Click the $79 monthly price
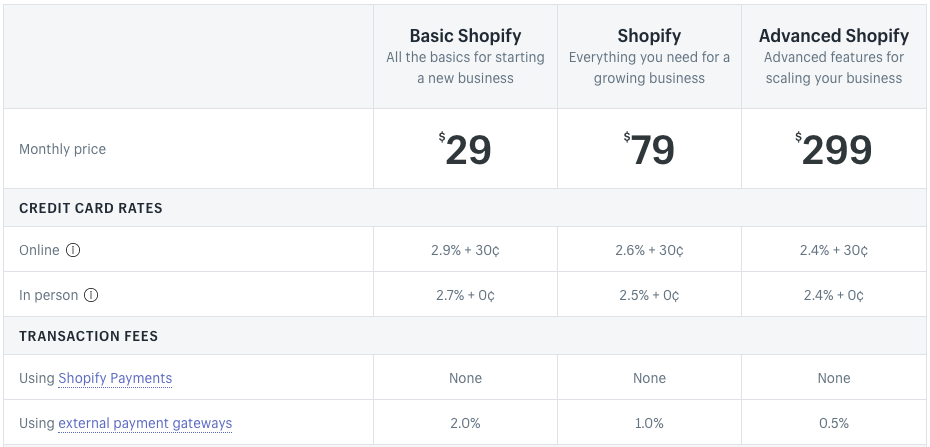The image size is (930, 447). [649, 150]
